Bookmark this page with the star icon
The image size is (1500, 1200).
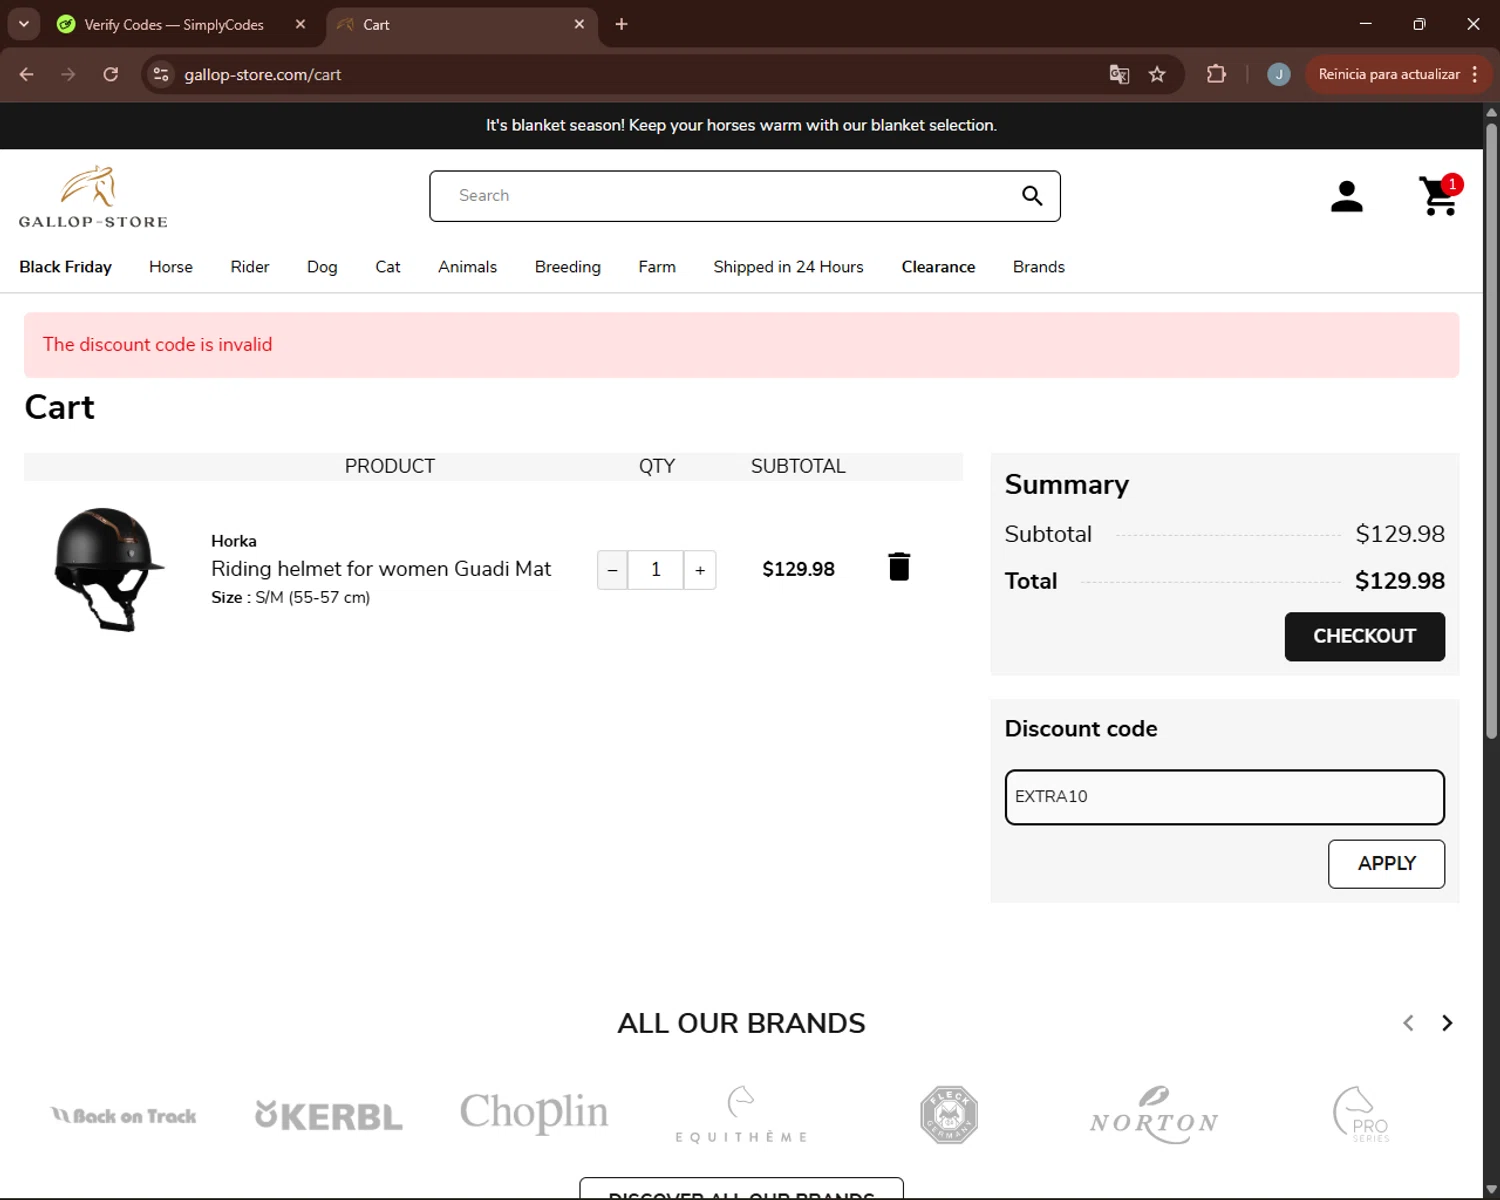pyautogui.click(x=1157, y=74)
